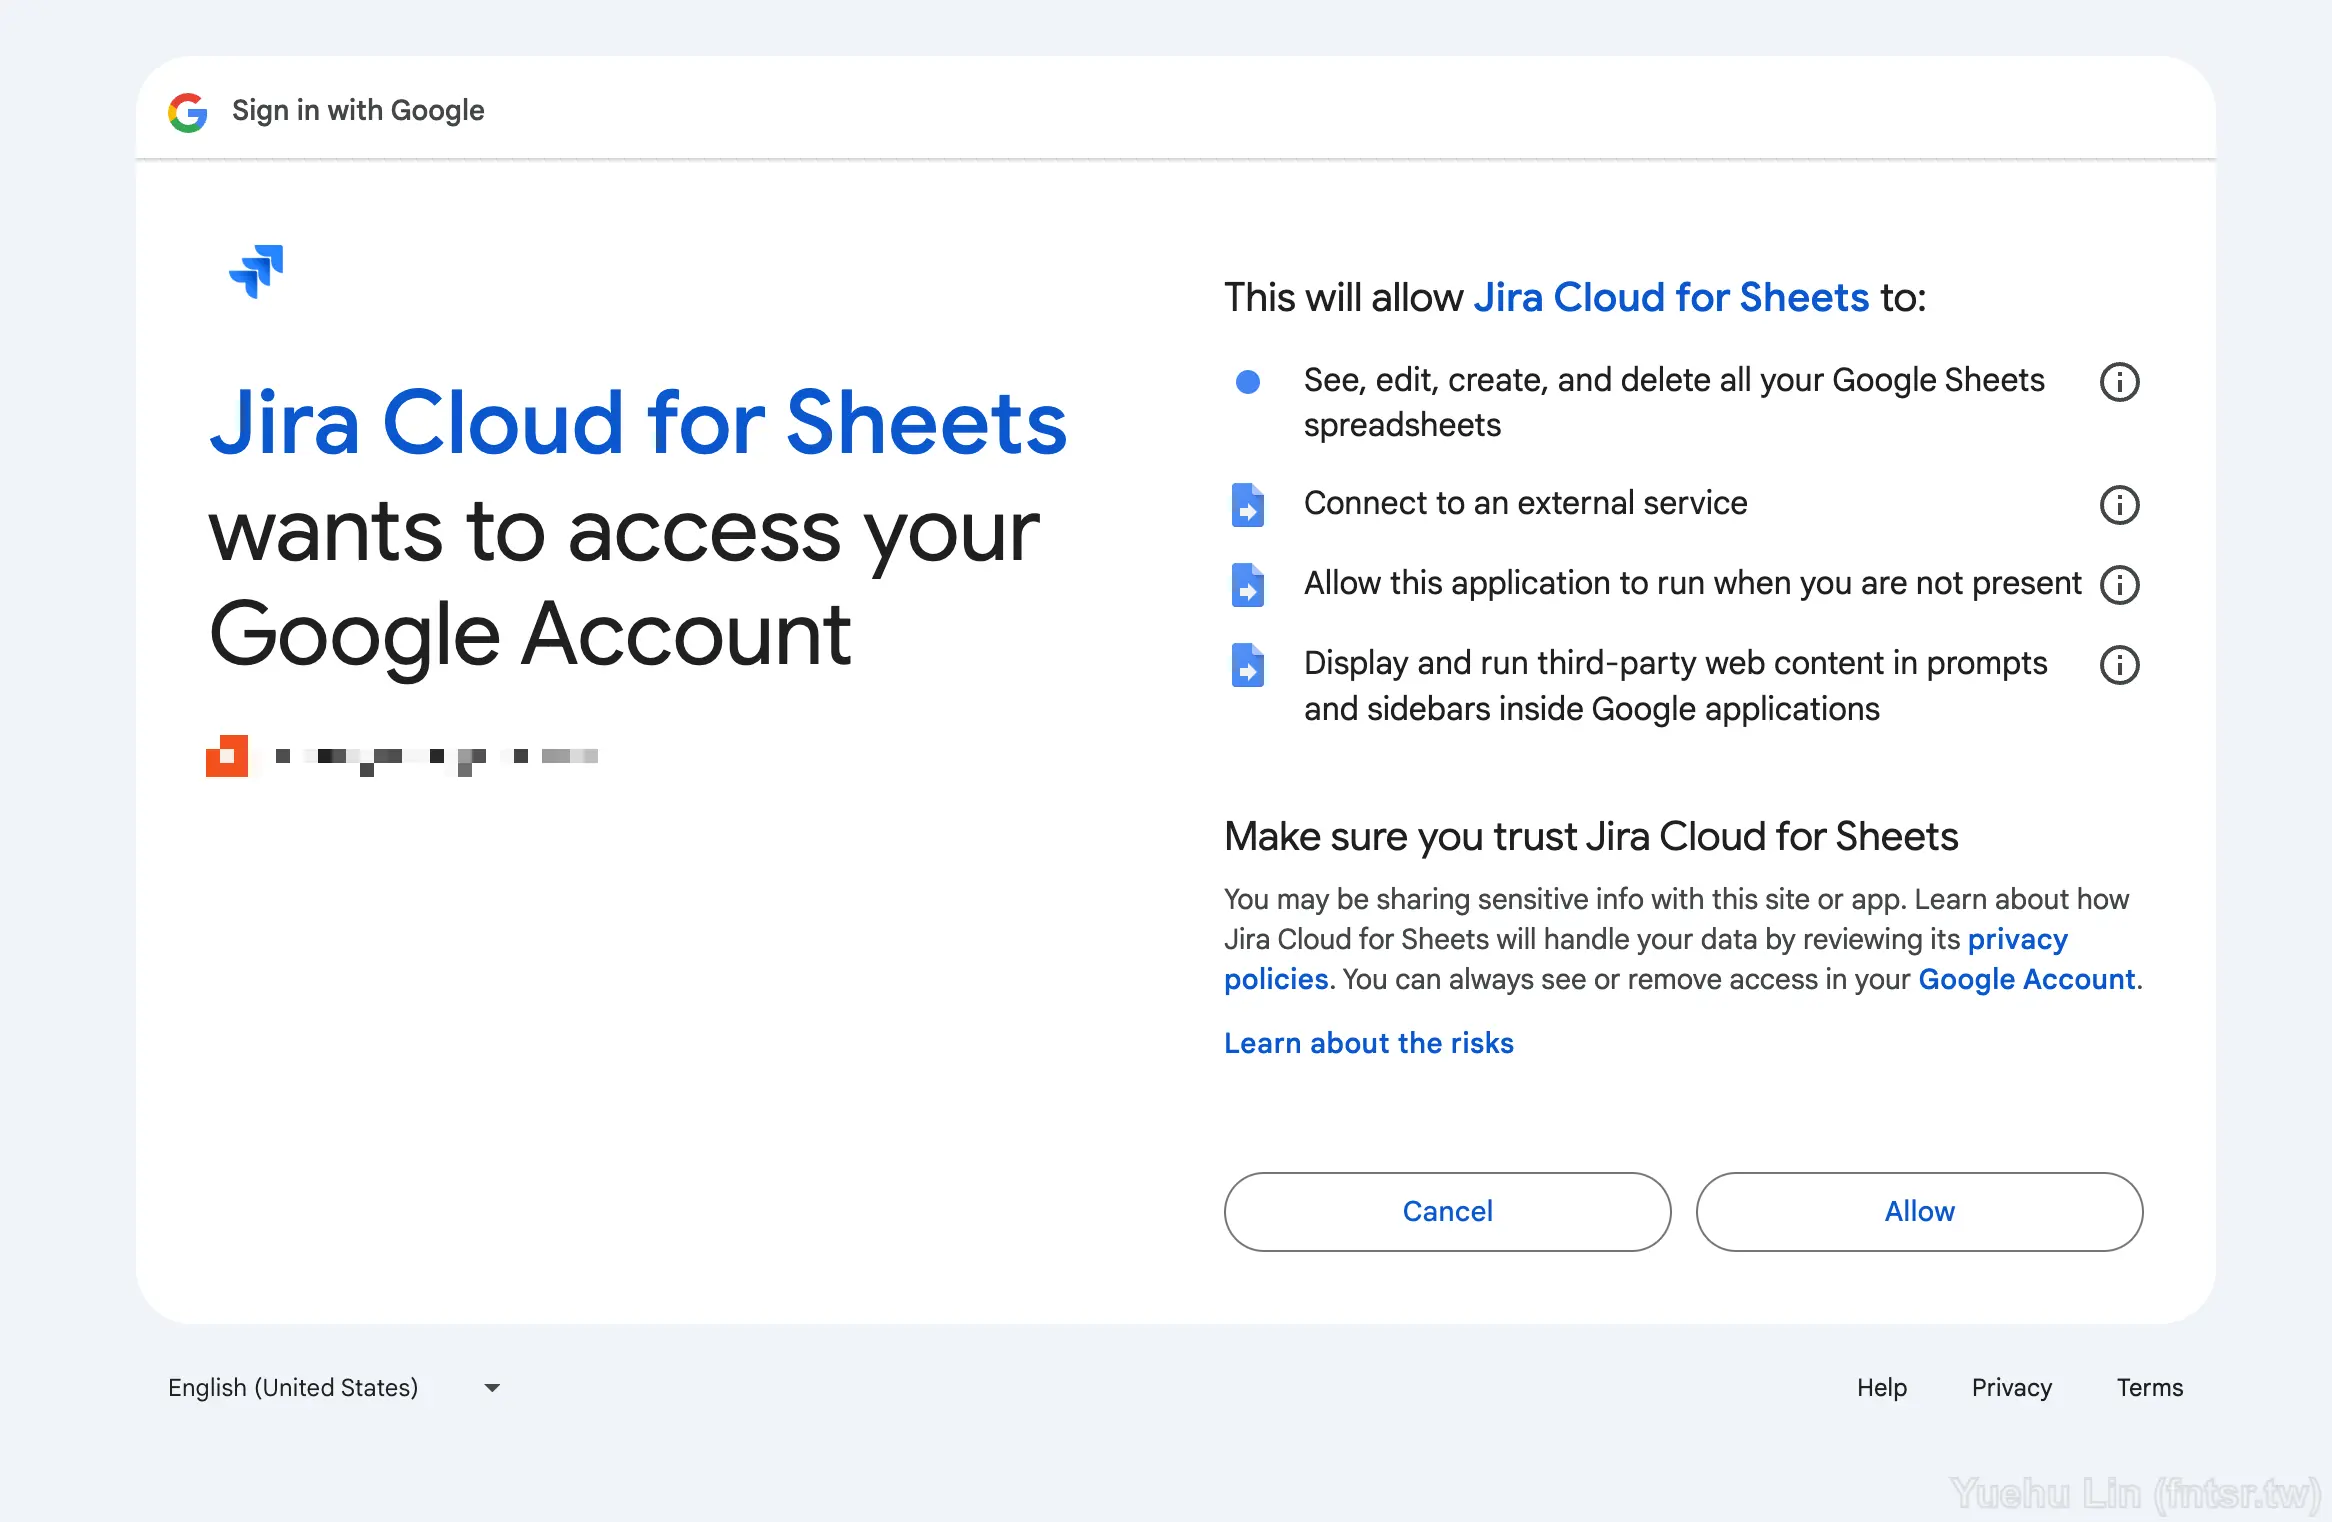Click 'Sign in with Google' header text

point(358,110)
